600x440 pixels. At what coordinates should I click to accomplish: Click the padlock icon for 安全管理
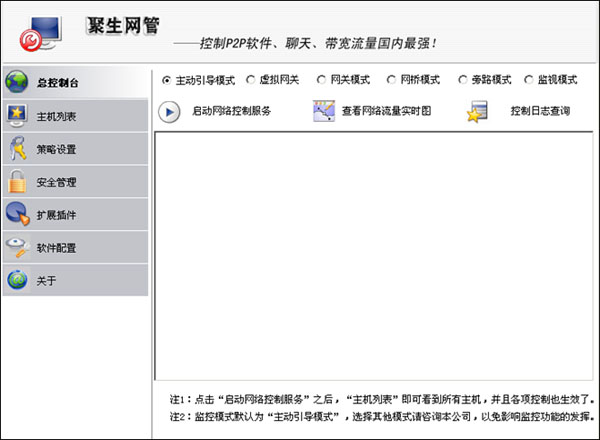[x=17, y=181]
